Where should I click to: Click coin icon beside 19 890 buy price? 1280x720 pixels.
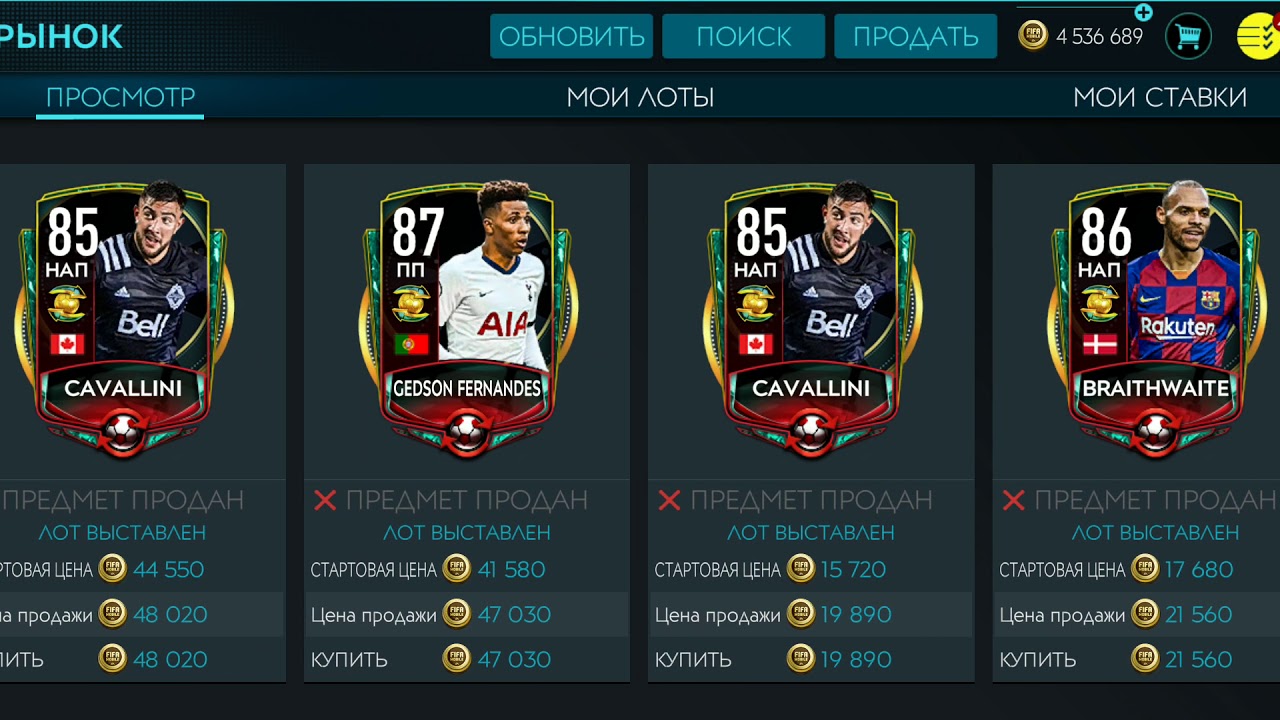pos(801,659)
